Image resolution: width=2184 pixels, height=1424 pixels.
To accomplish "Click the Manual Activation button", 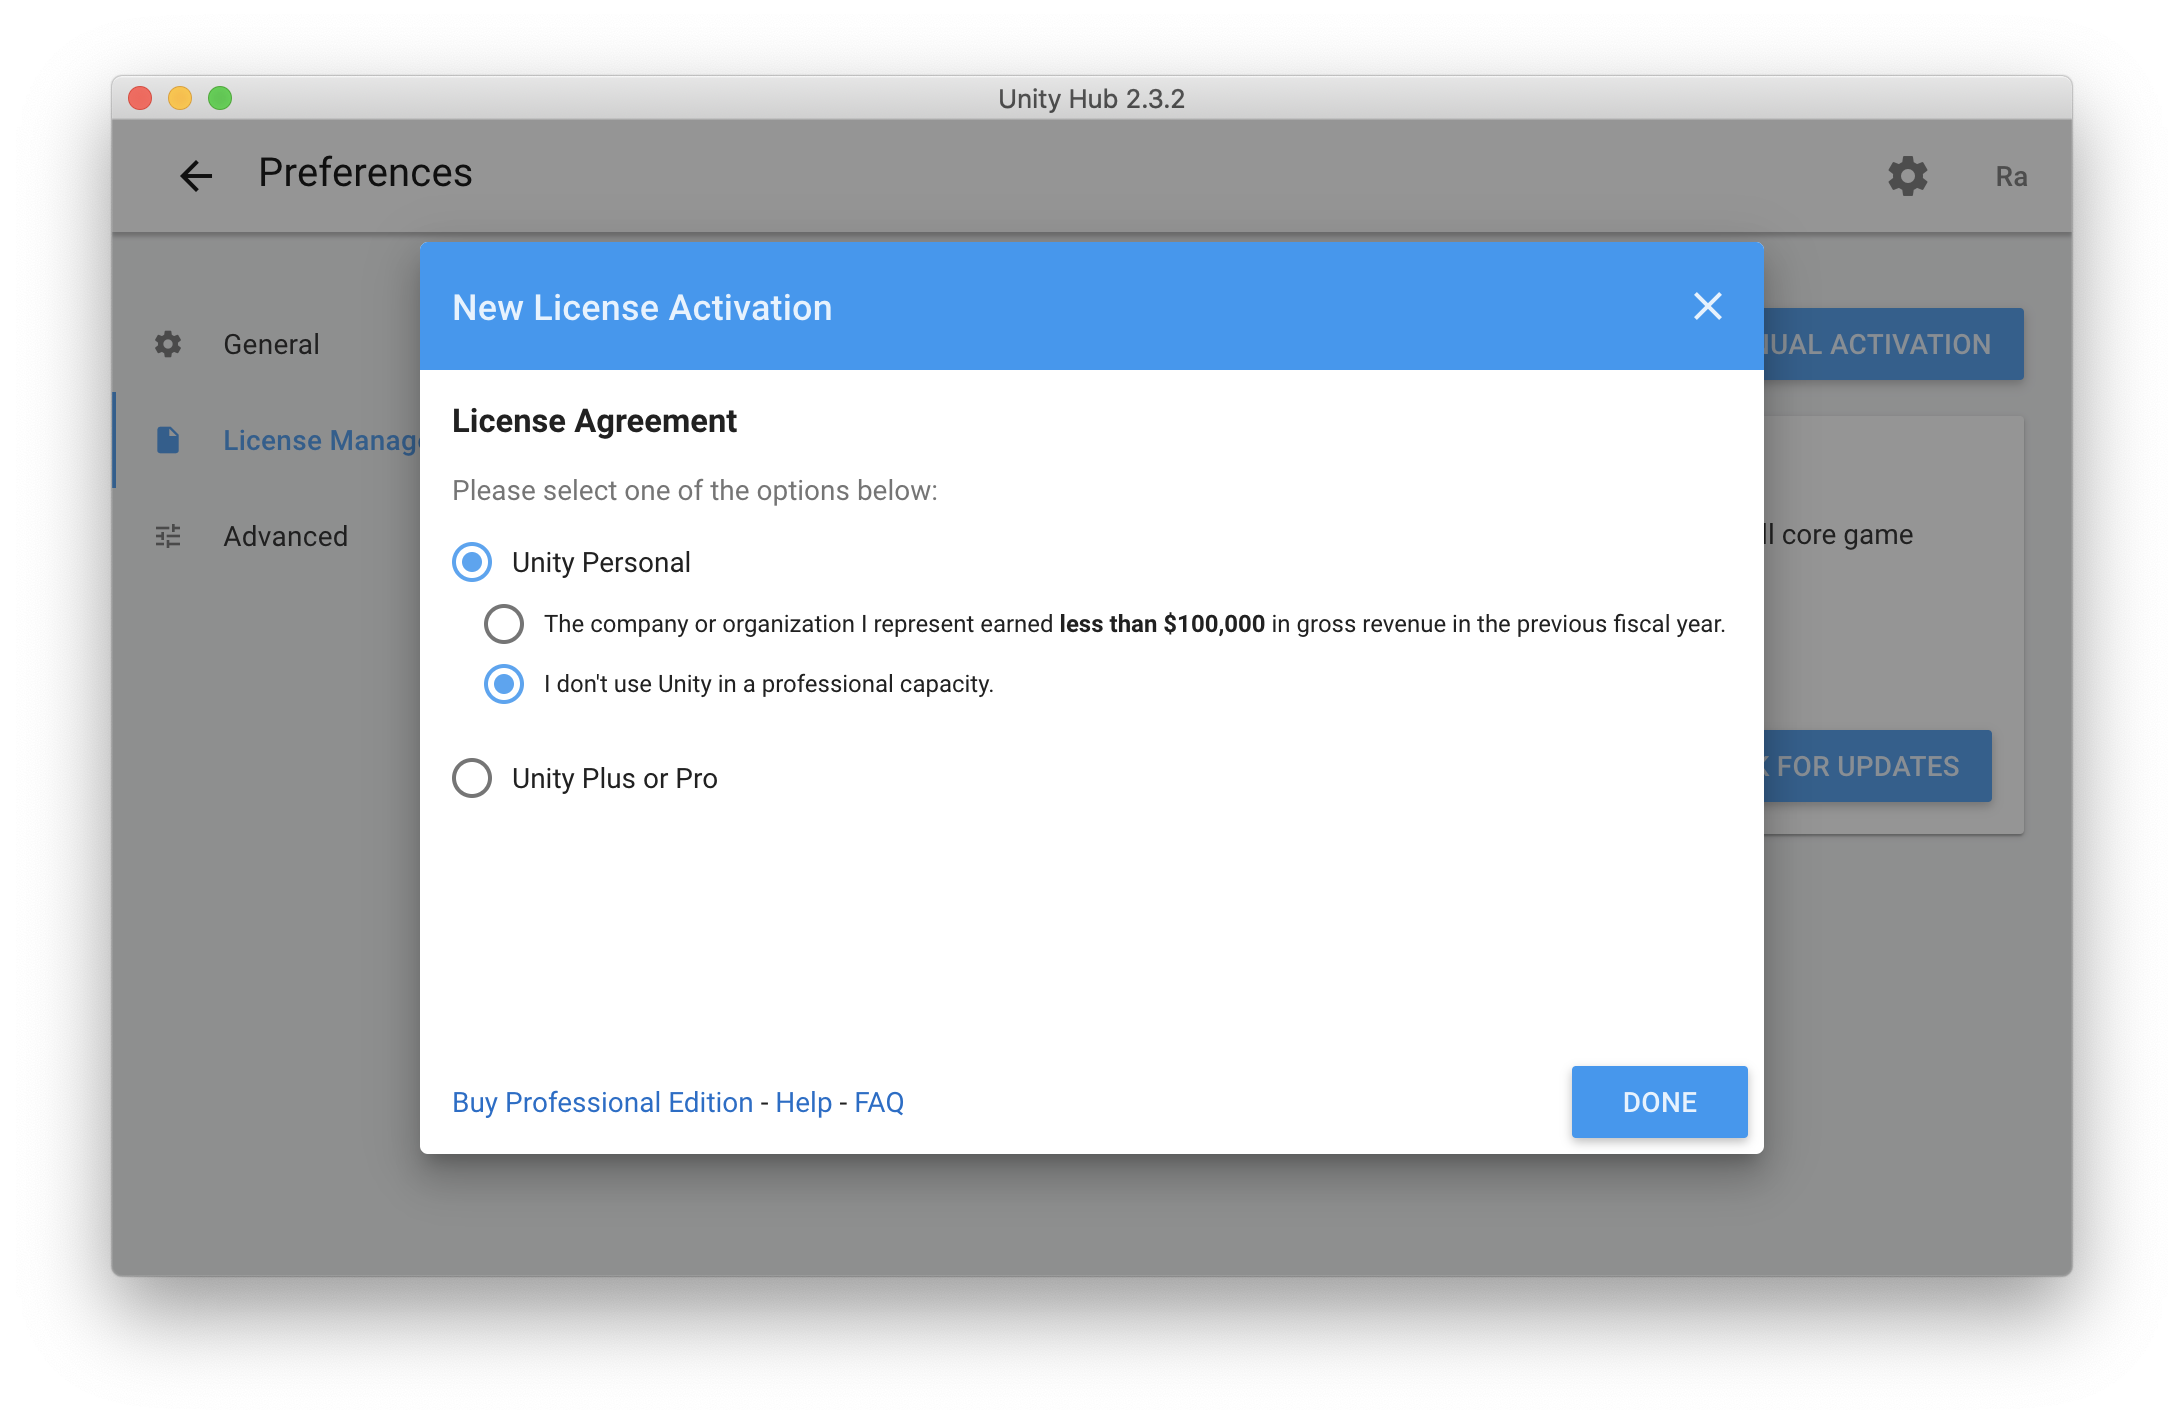I will [x=1892, y=344].
